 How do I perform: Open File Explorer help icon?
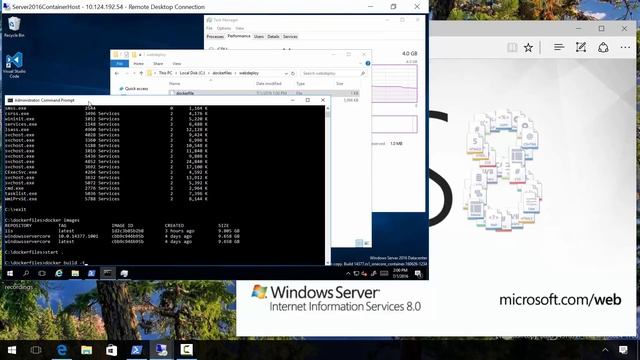tap(368, 64)
